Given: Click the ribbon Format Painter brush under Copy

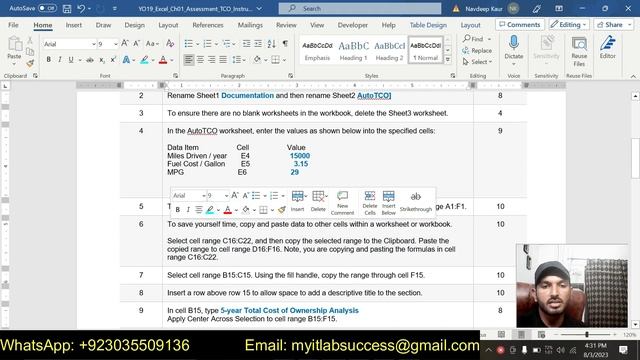Looking at the screenshot, I should pyautogui.click(x=30, y=63).
